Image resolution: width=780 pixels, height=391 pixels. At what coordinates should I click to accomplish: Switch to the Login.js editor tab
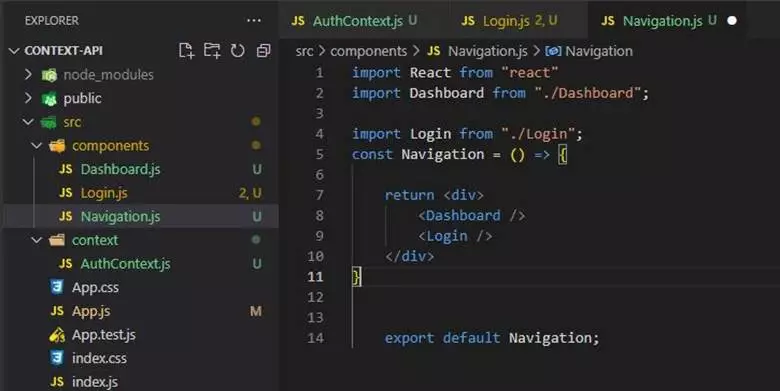(x=519, y=21)
